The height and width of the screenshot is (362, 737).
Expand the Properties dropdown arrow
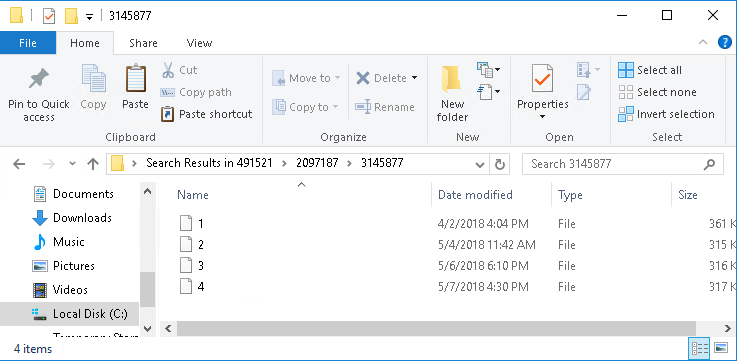(x=542, y=116)
